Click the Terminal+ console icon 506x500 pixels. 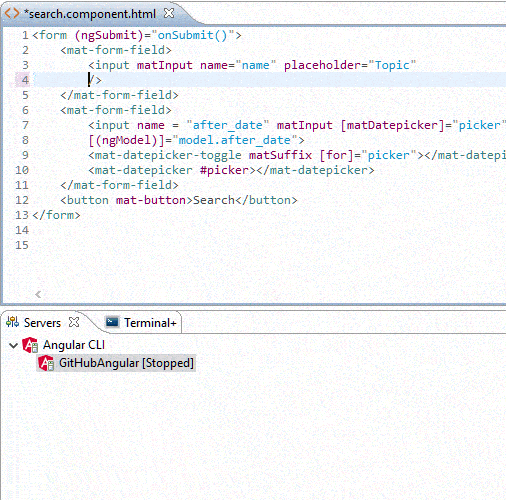click(x=112, y=322)
